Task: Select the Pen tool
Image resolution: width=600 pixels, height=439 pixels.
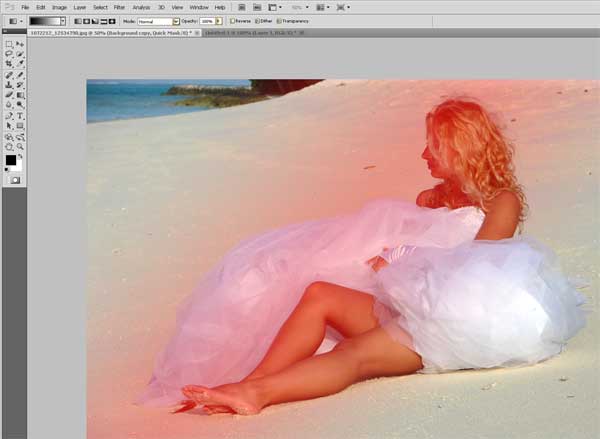Action: (9, 116)
